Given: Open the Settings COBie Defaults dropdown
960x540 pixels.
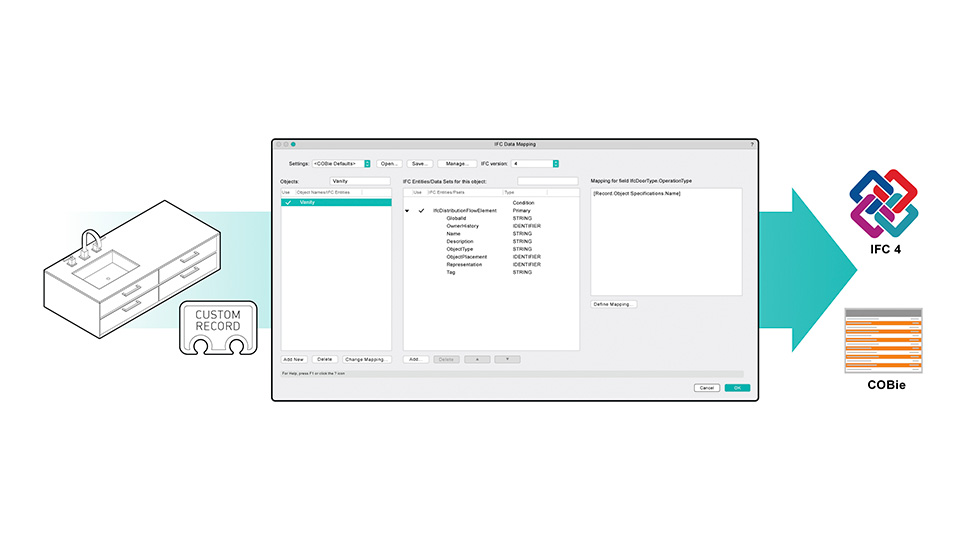Looking at the screenshot, I should pyautogui.click(x=341, y=164).
